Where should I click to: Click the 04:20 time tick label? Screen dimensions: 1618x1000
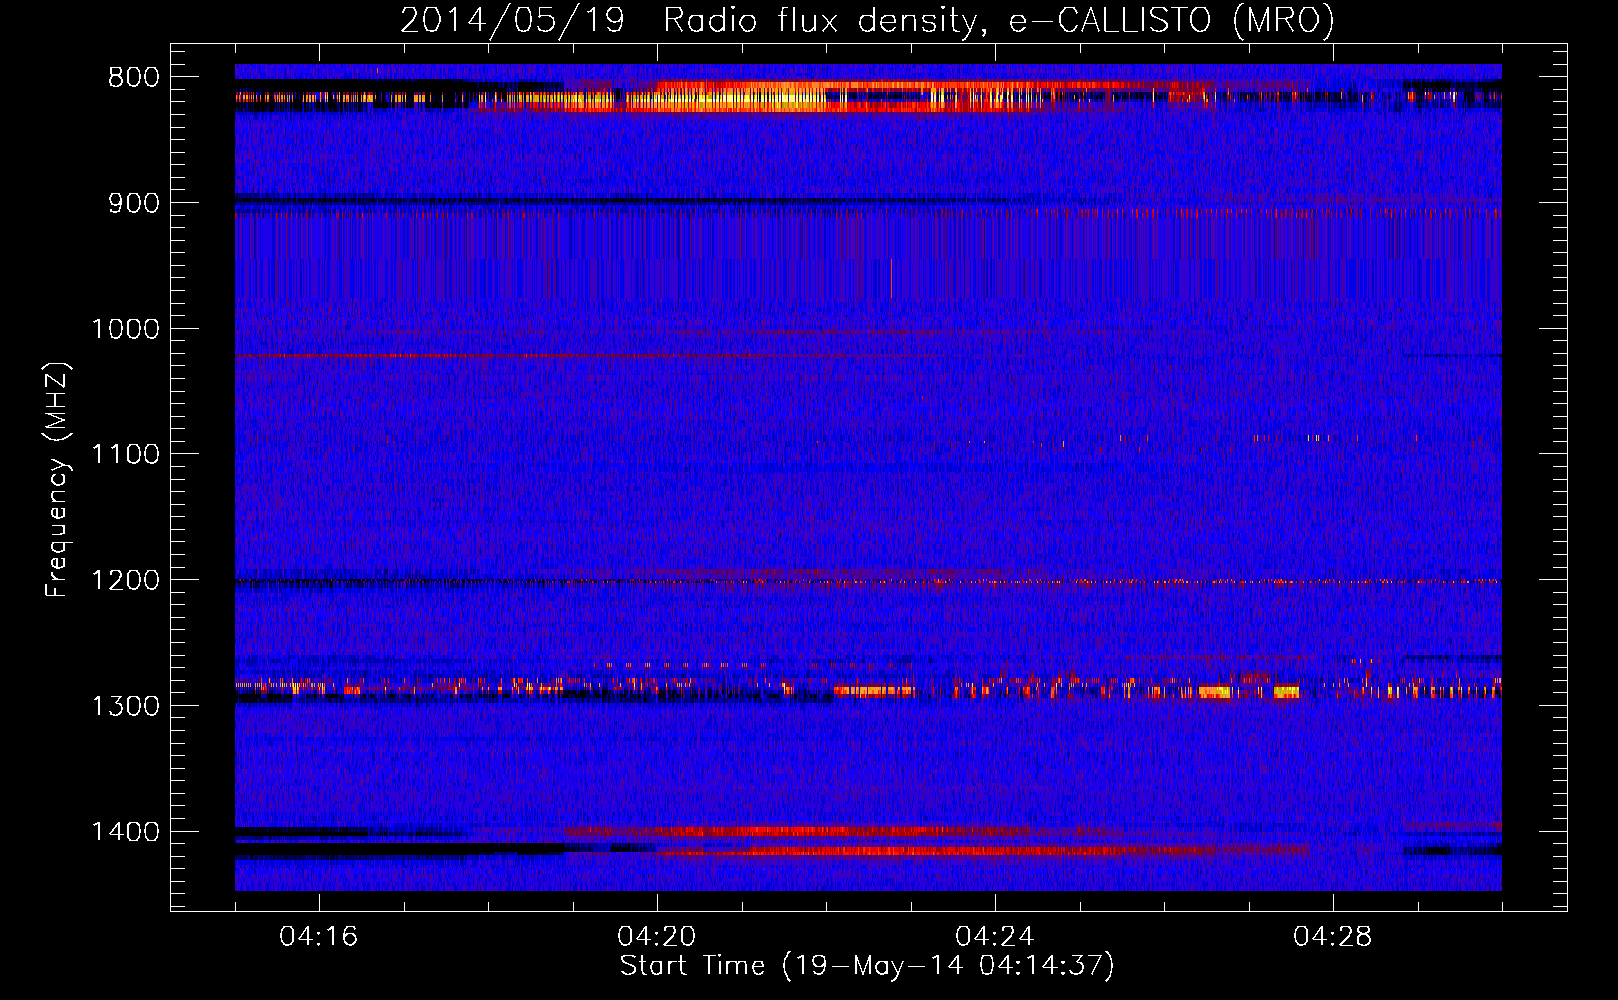(657, 937)
